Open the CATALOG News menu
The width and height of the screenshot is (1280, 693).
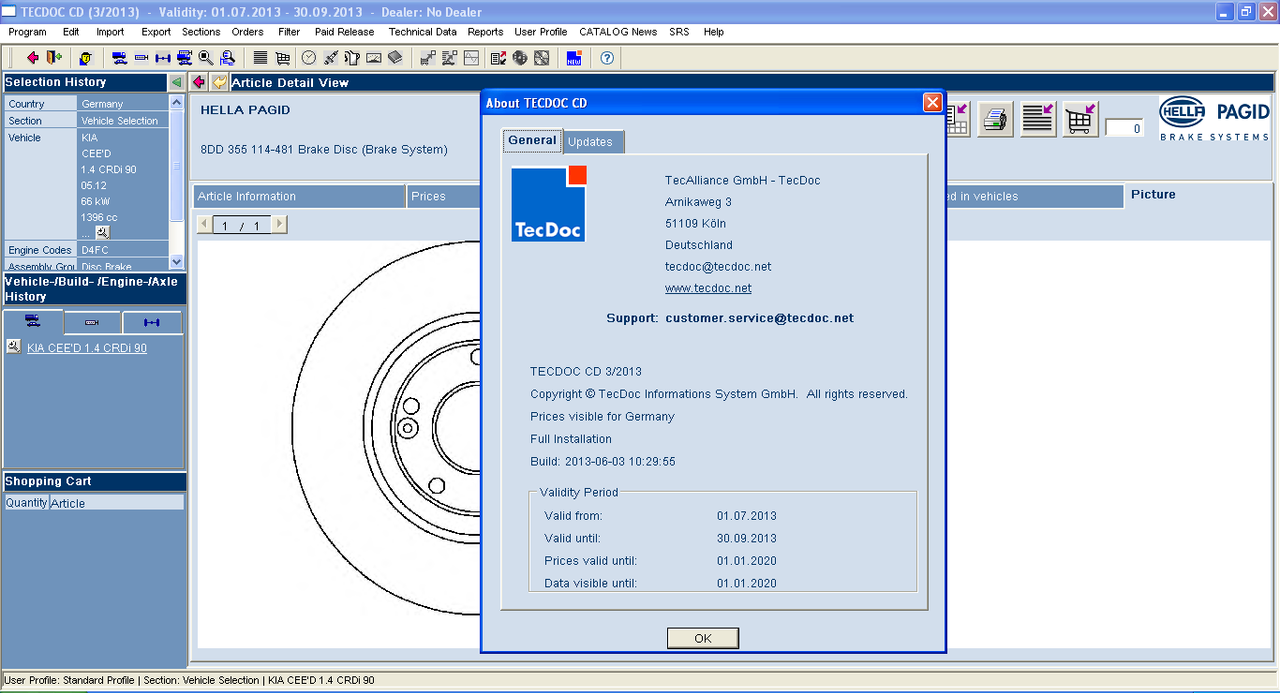pos(618,32)
